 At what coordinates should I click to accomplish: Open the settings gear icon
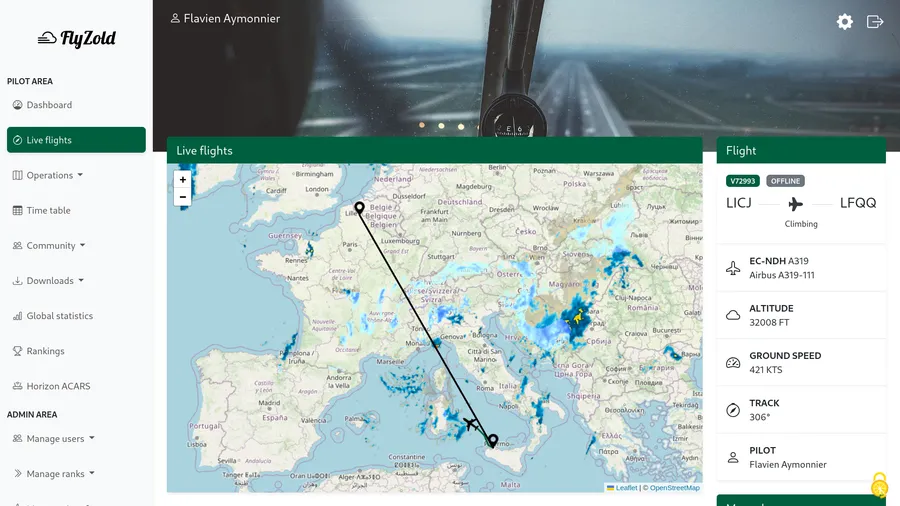pos(845,22)
